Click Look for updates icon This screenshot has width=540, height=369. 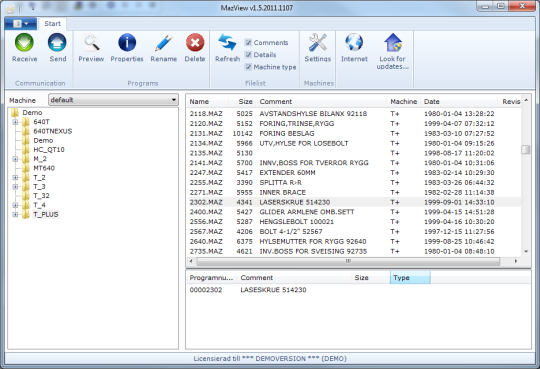pyautogui.click(x=393, y=43)
